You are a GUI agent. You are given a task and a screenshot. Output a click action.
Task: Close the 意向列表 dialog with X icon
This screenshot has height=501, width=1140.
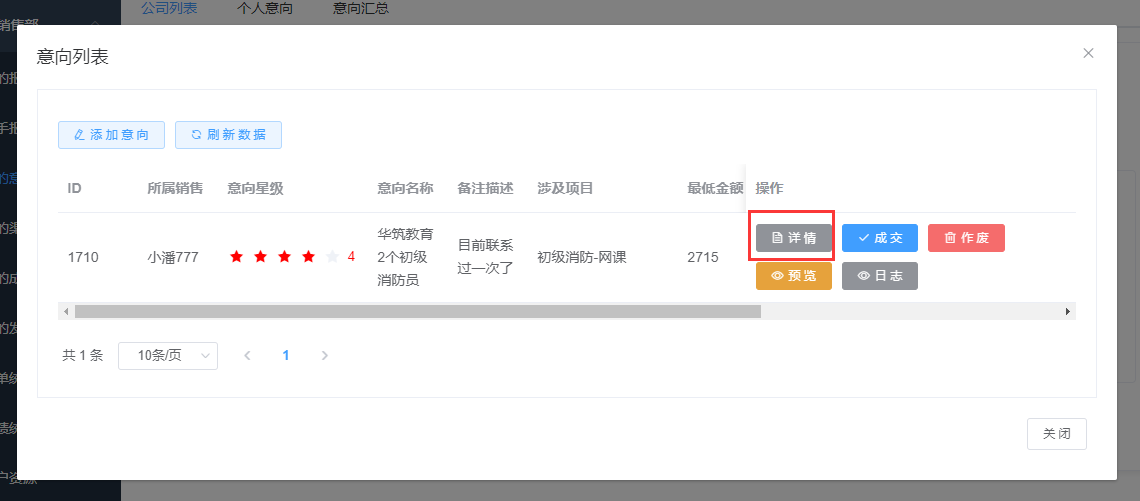(x=1088, y=53)
